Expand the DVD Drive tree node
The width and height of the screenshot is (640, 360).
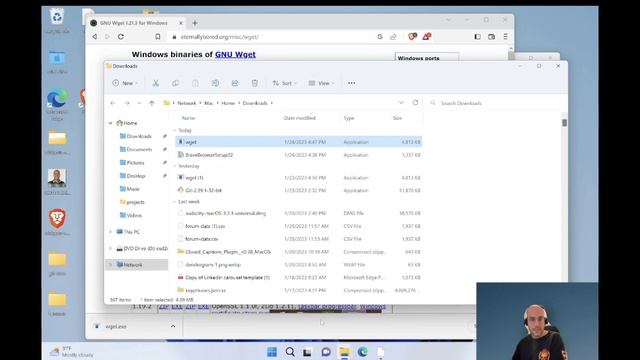(x=111, y=248)
